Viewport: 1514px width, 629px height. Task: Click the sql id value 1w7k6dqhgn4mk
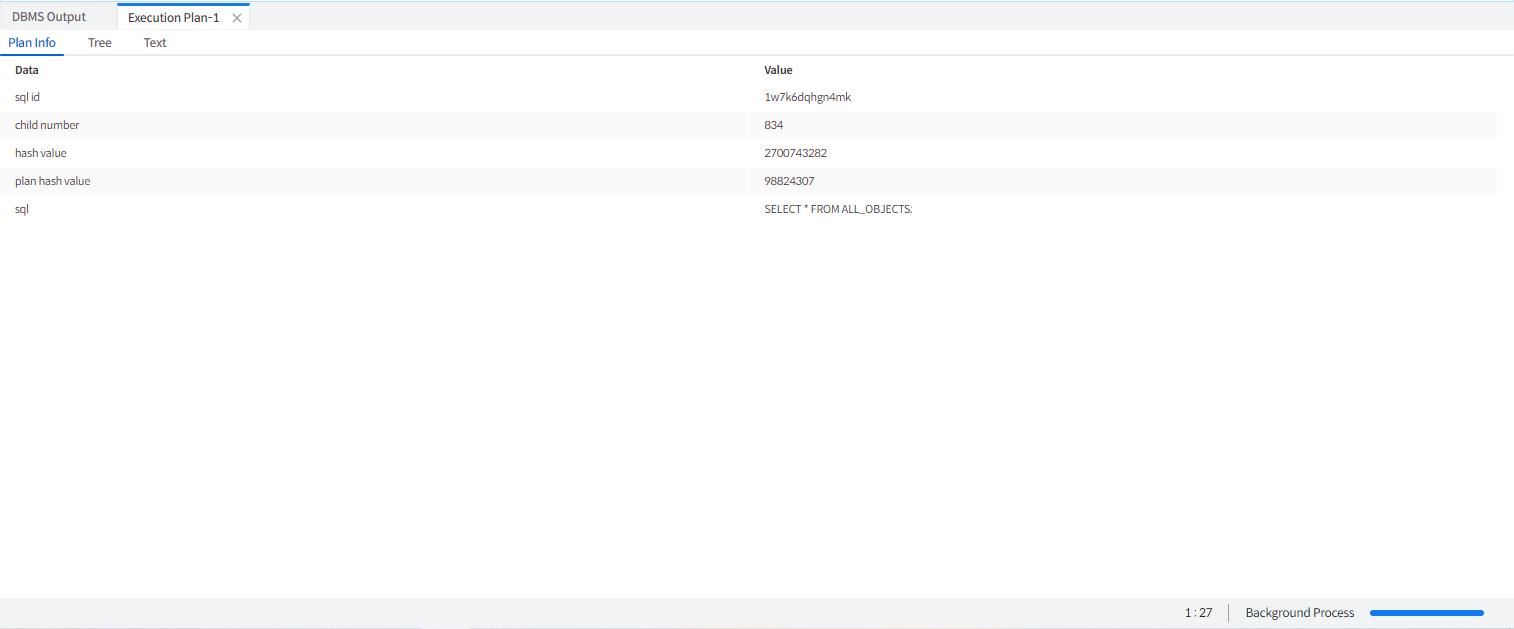(x=807, y=97)
